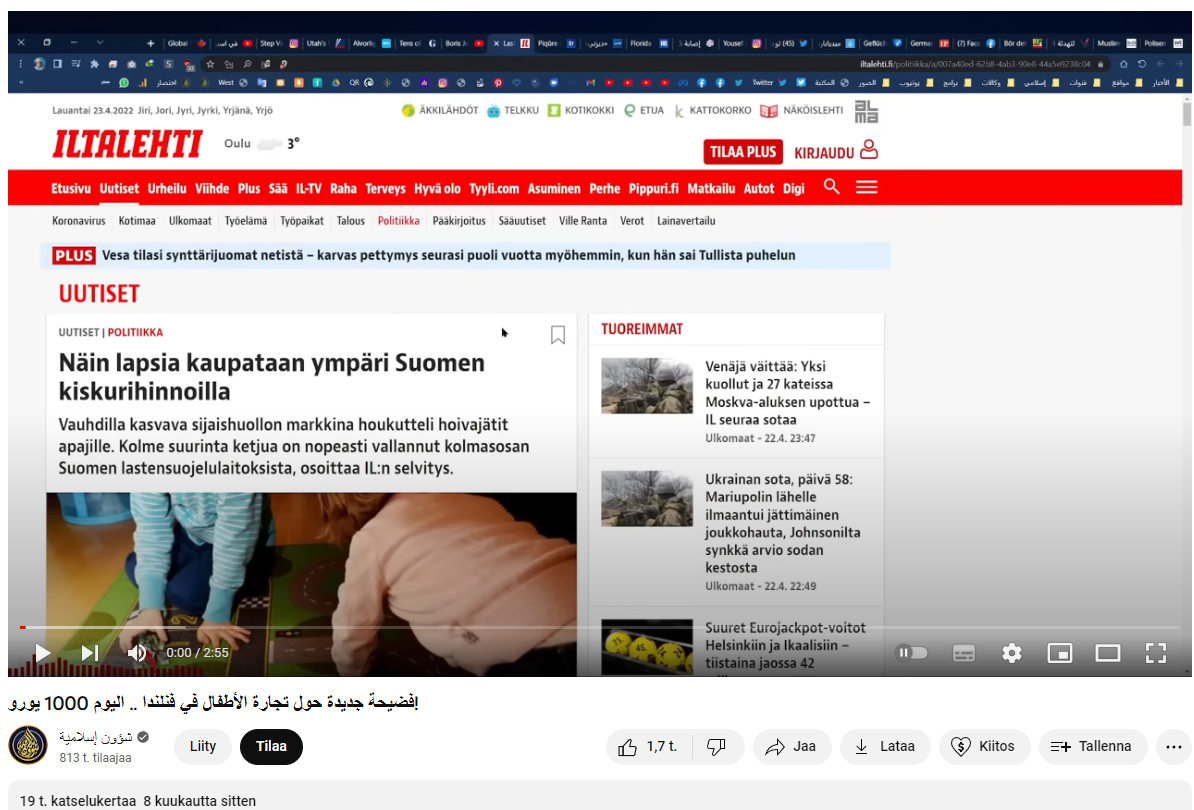Screen dimensions: 1194x810
Task: Bookmark the article with the bookmark icon
Action: (x=557, y=335)
